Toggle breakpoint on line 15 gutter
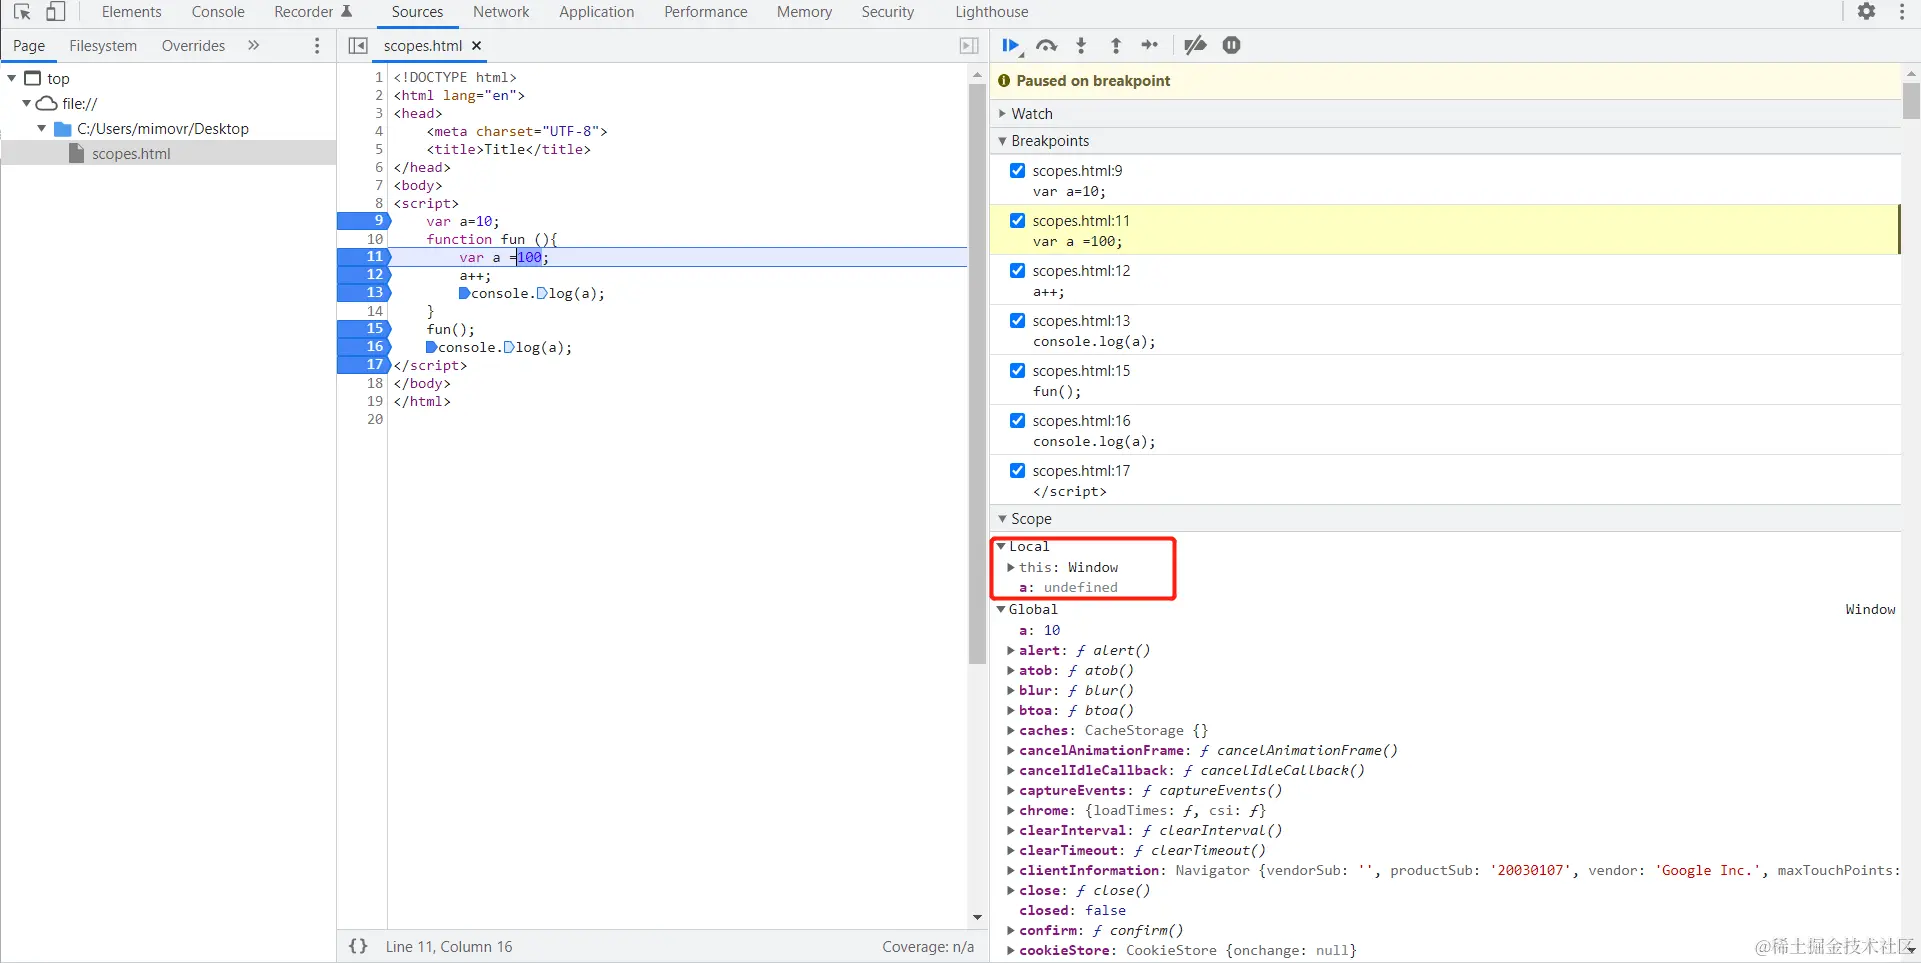Screen dimensions: 1921x963 click(364, 329)
